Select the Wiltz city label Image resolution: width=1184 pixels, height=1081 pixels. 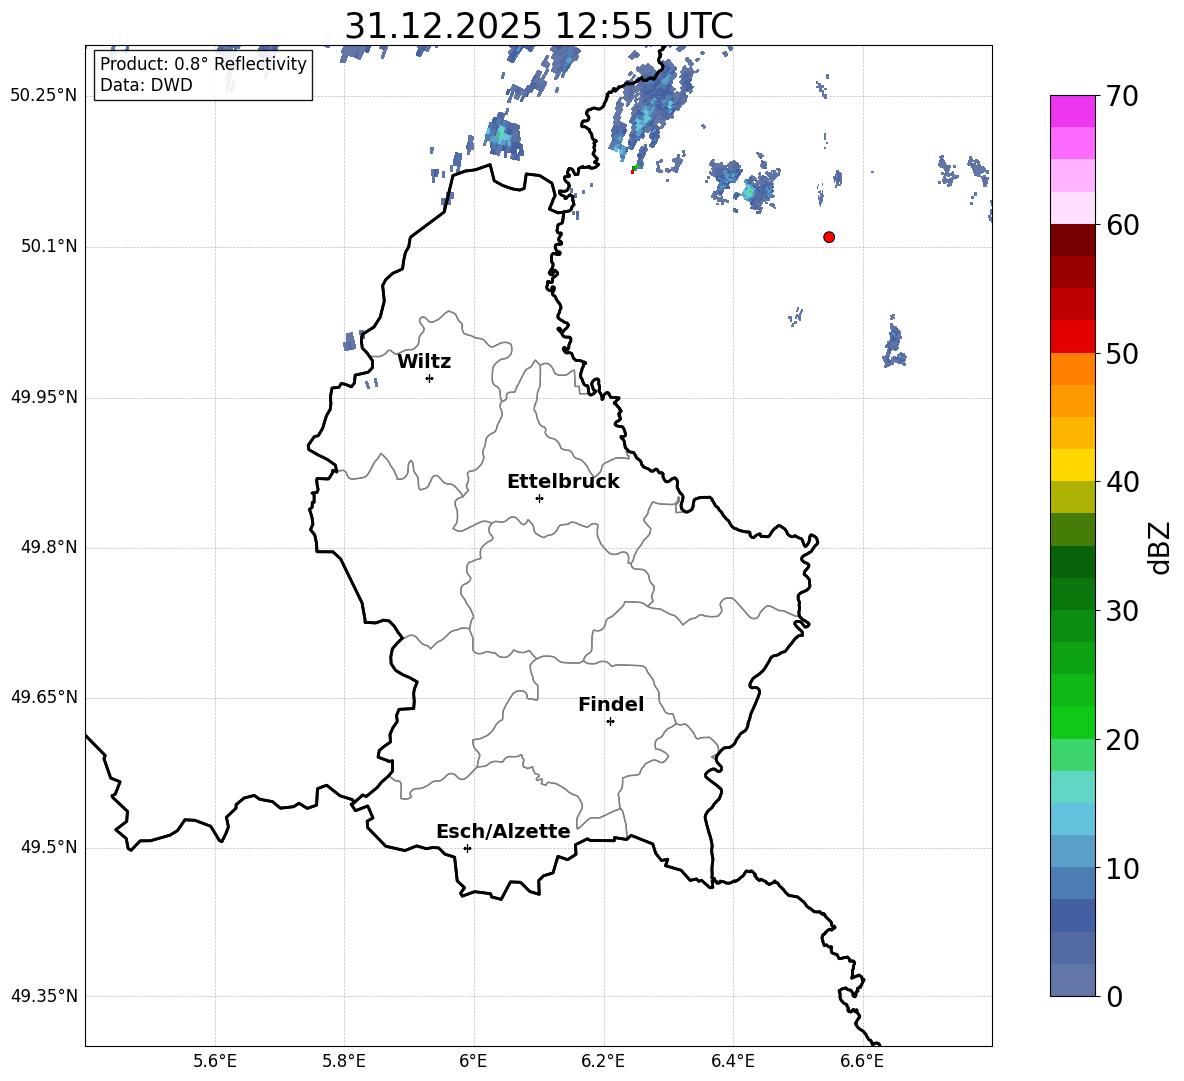click(424, 362)
